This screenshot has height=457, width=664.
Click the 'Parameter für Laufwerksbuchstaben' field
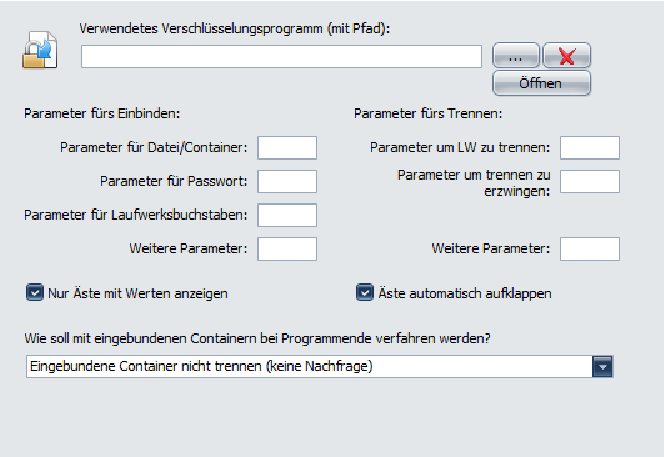[287, 215]
